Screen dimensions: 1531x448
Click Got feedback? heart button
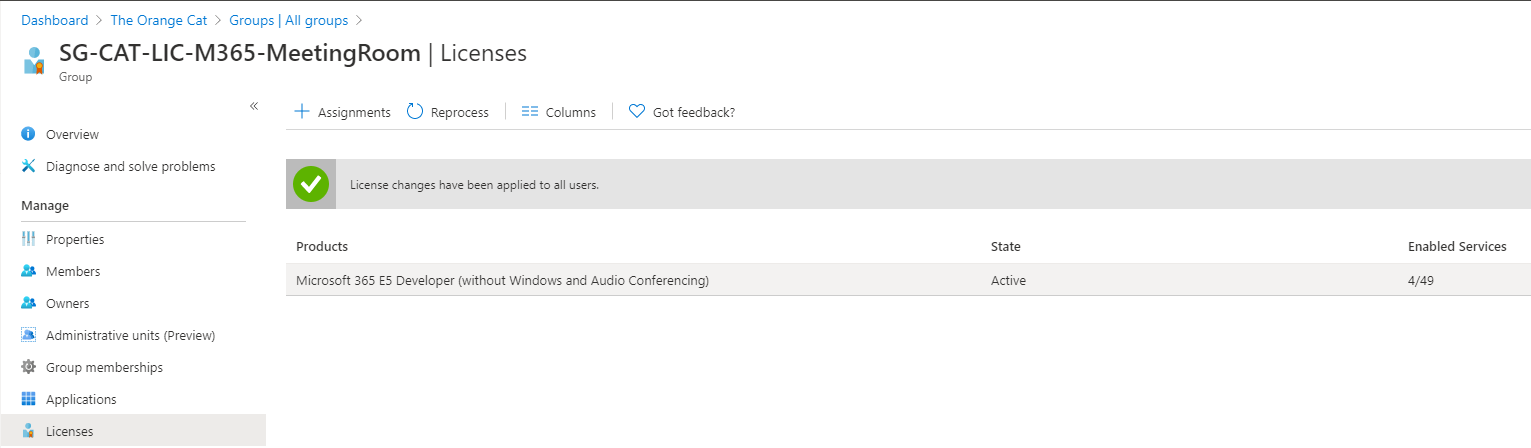(x=682, y=112)
